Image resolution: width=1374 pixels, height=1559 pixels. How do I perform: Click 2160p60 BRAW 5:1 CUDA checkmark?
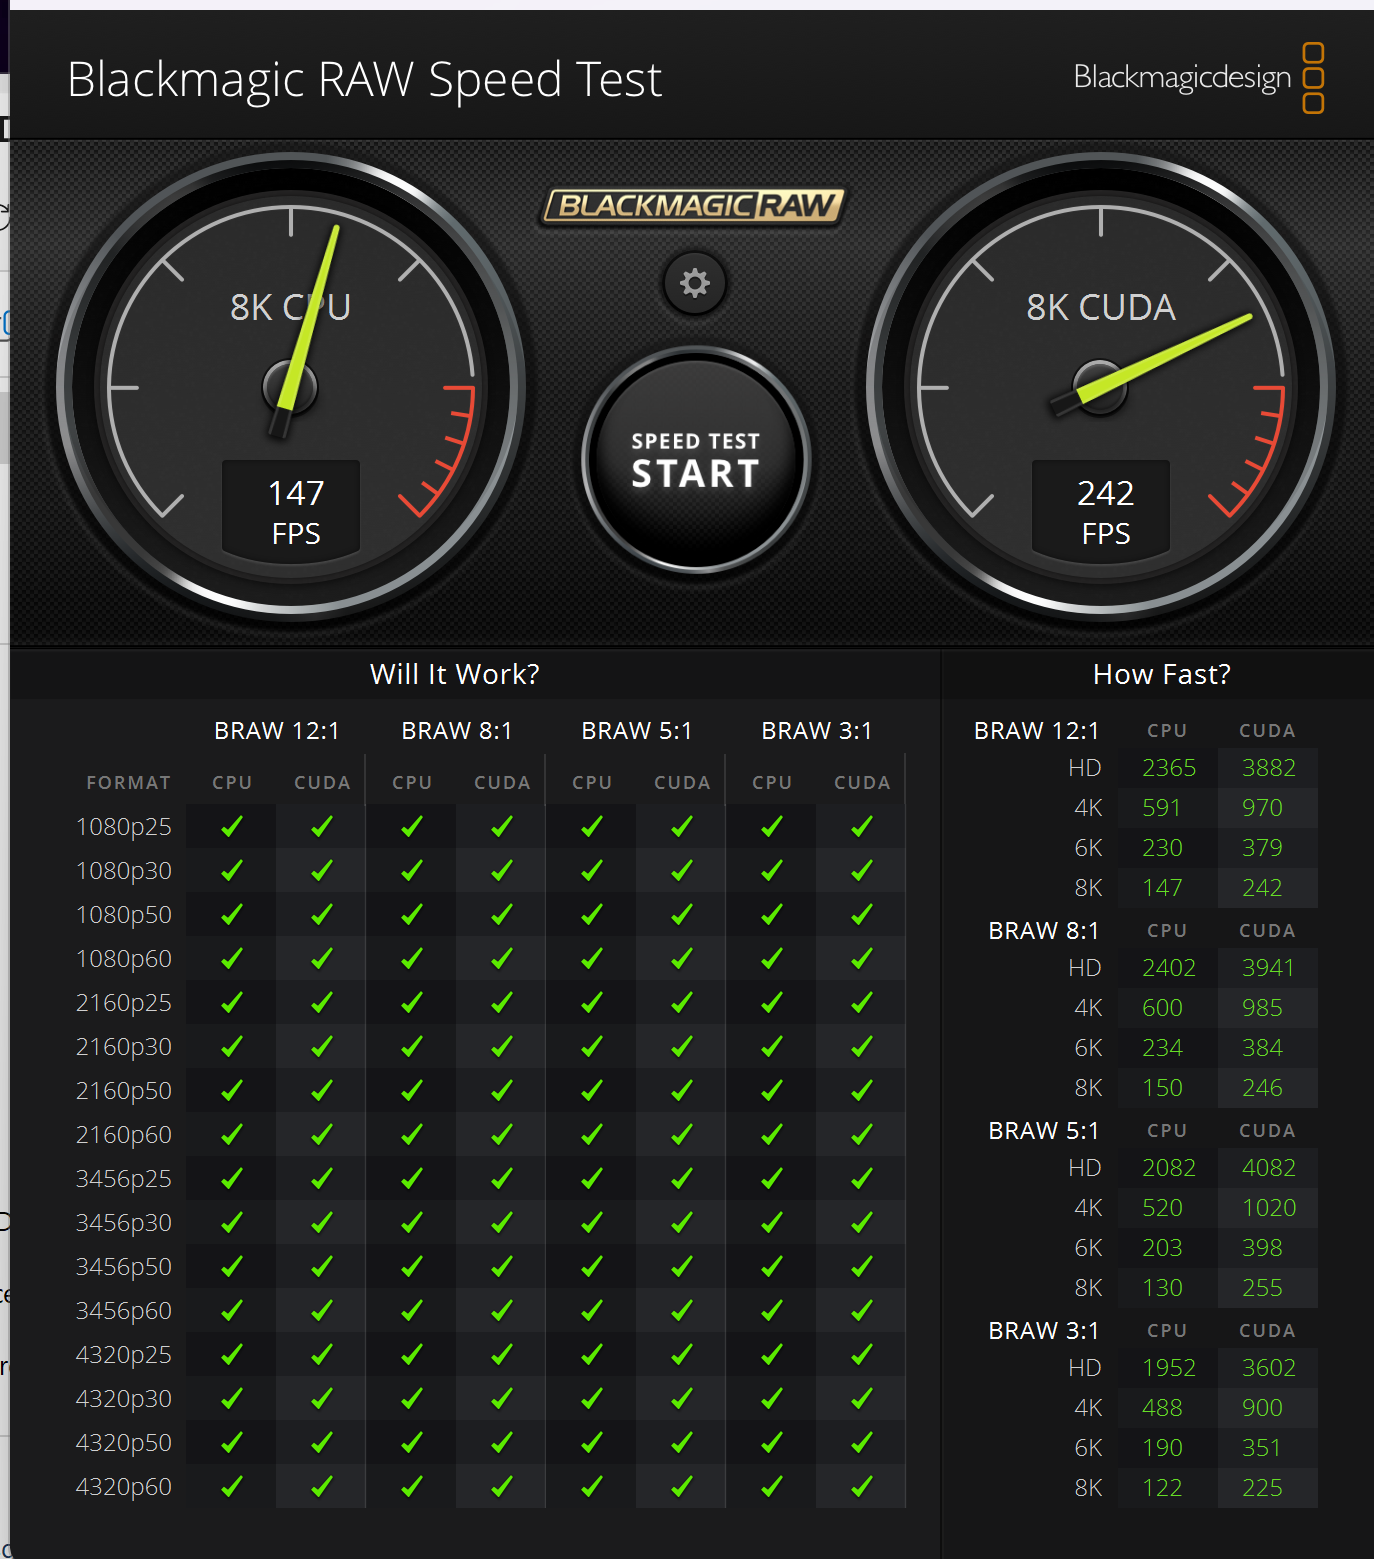click(682, 1135)
